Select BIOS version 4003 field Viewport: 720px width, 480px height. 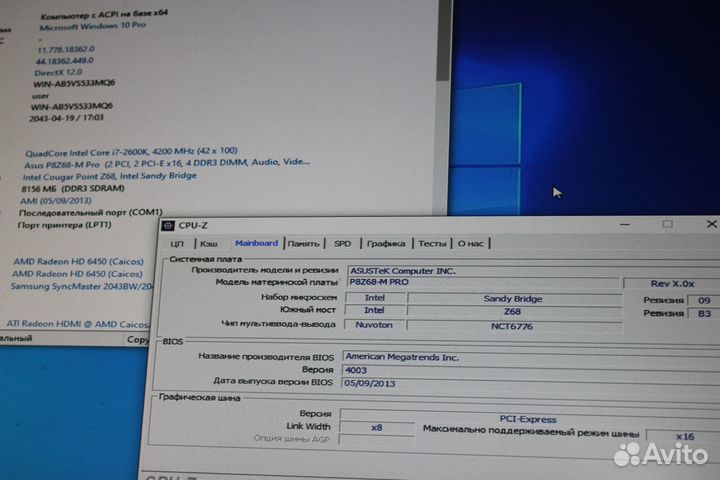point(530,370)
